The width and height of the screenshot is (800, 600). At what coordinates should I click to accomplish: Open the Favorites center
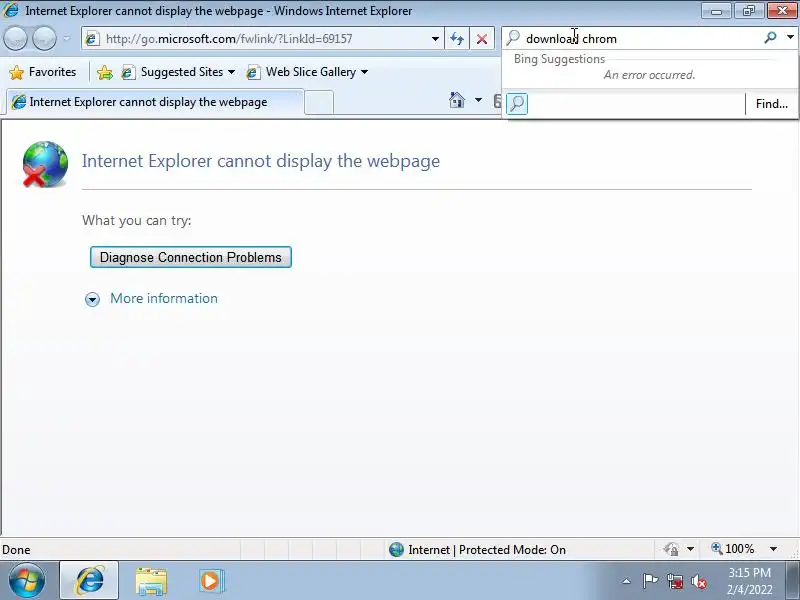pos(42,72)
